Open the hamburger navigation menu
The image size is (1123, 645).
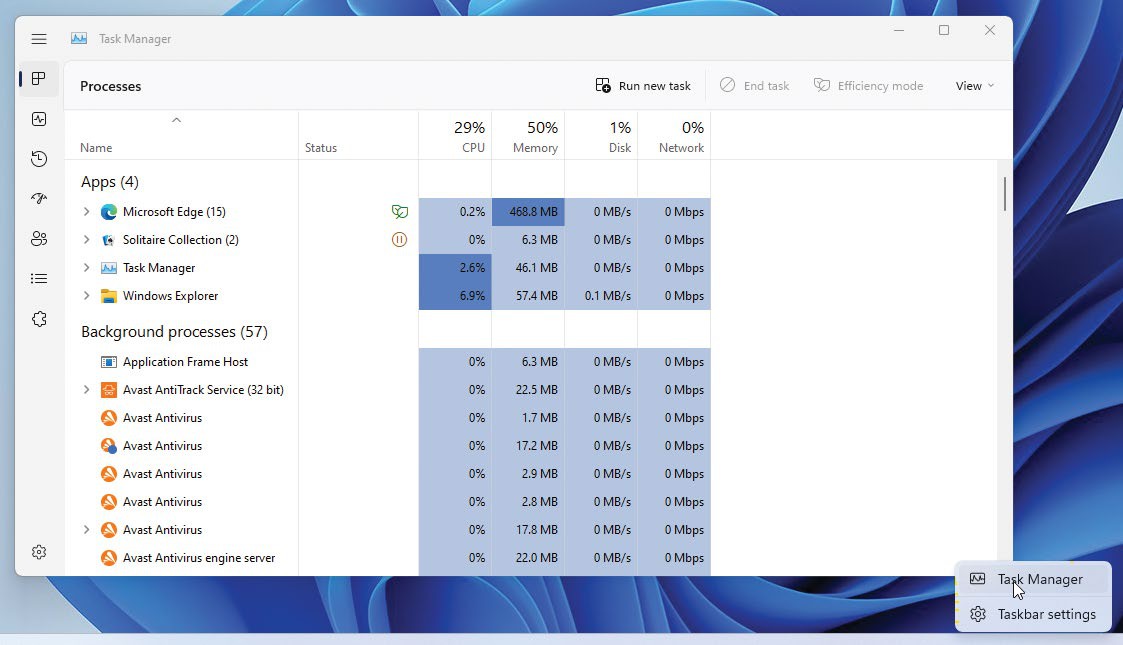39,39
